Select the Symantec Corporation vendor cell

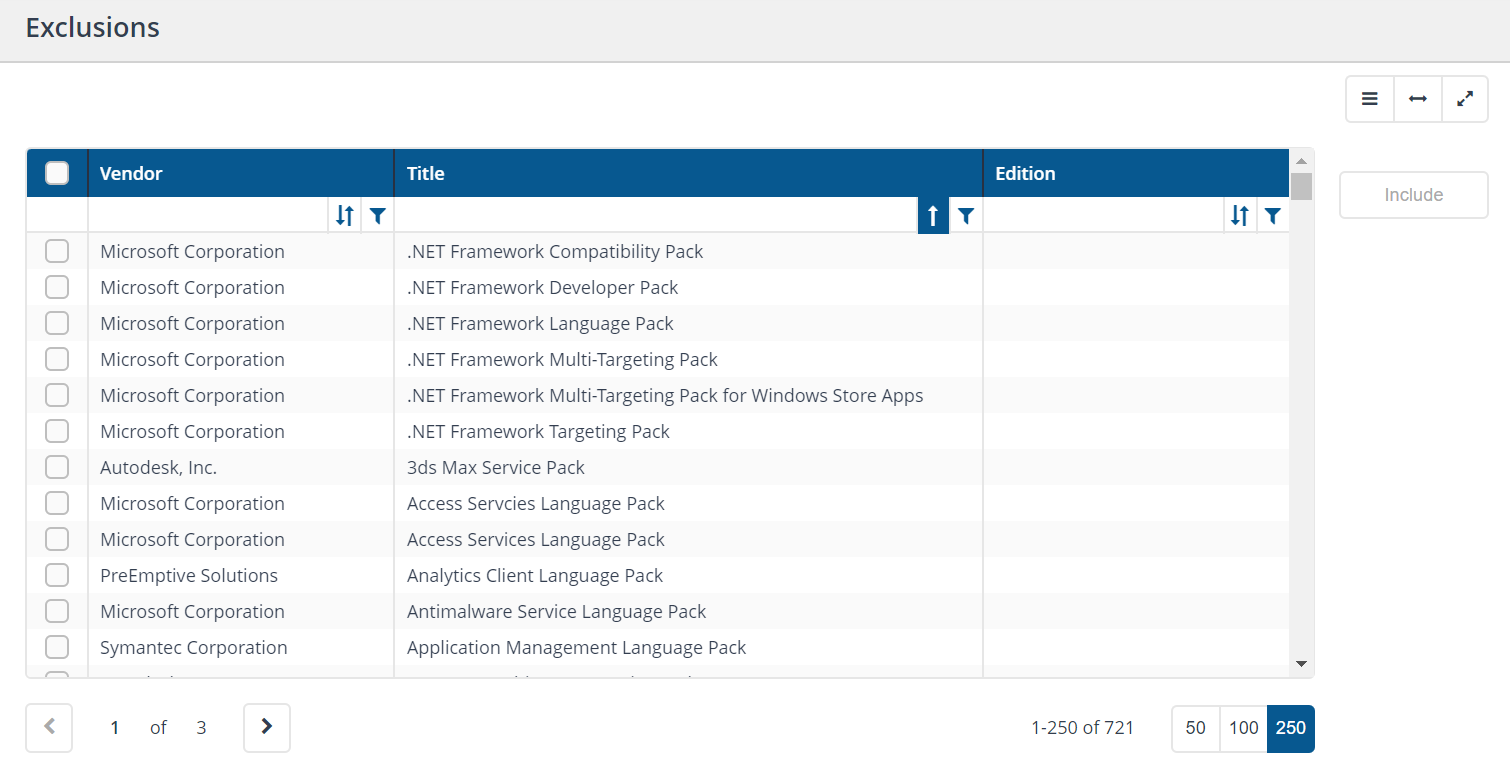pos(241,647)
